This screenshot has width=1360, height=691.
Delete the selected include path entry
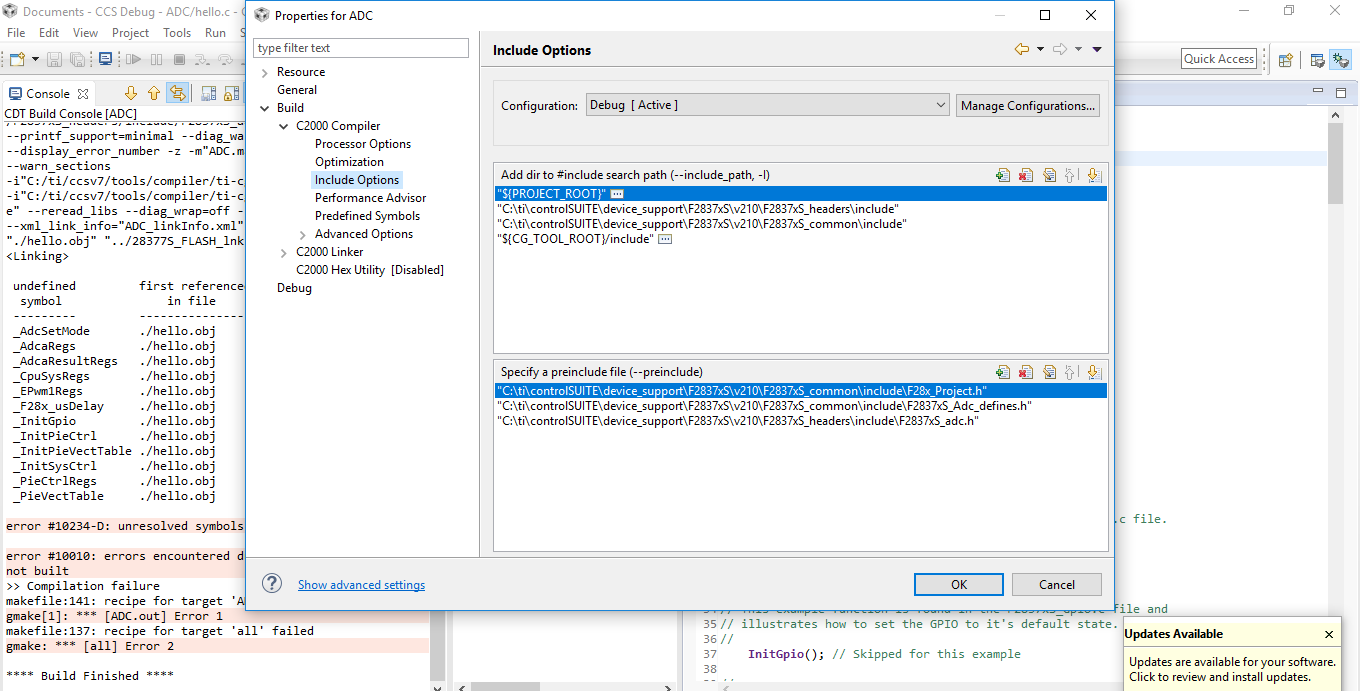click(1025, 174)
